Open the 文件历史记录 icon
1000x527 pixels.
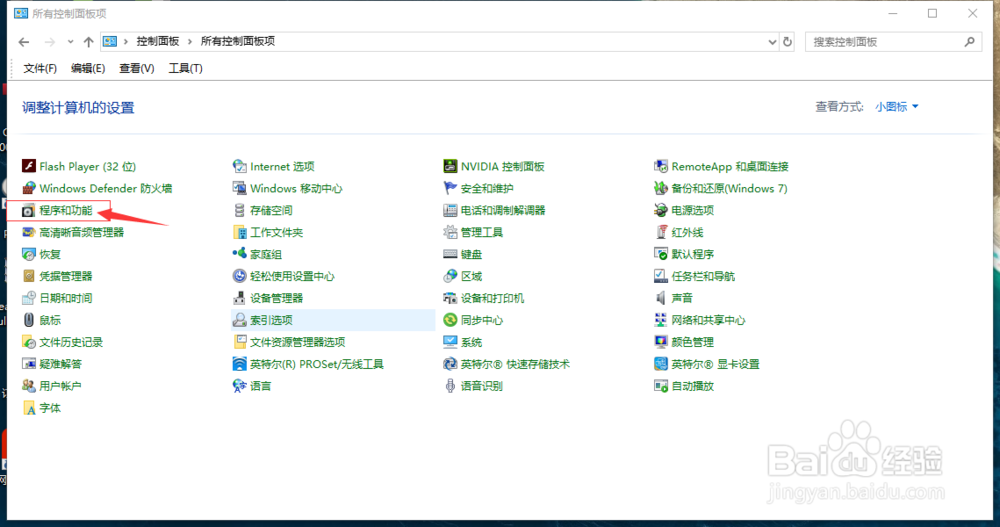click(x=29, y=342)
